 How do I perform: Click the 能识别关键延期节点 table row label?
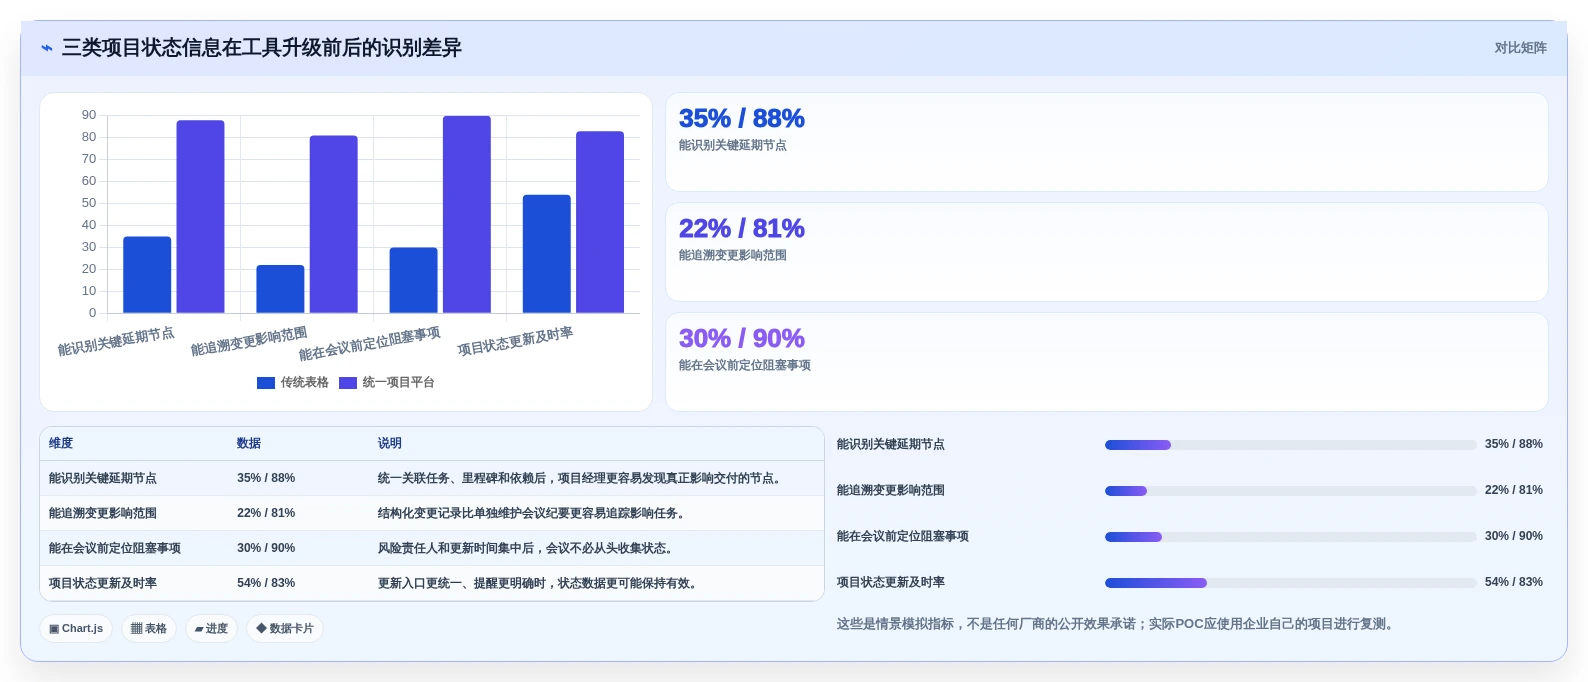pos(103,478)
